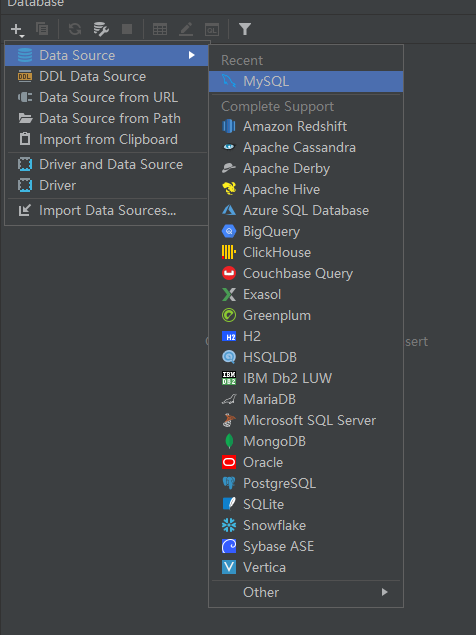Screen dimensions: 476x635
Task: Expand the Other databases submenu
Action: [x=306, y=592]
